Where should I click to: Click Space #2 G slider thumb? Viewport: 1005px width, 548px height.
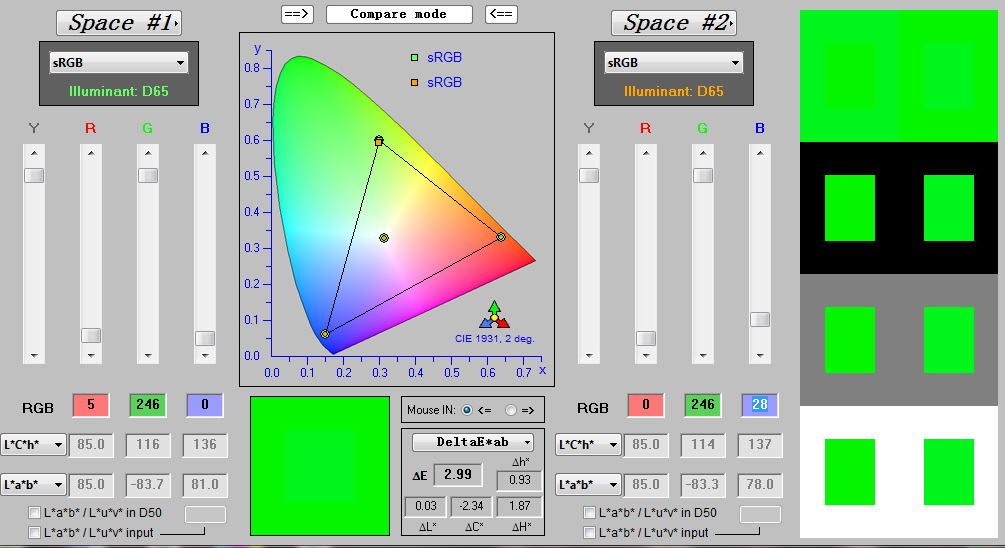[x=703, y=176]
